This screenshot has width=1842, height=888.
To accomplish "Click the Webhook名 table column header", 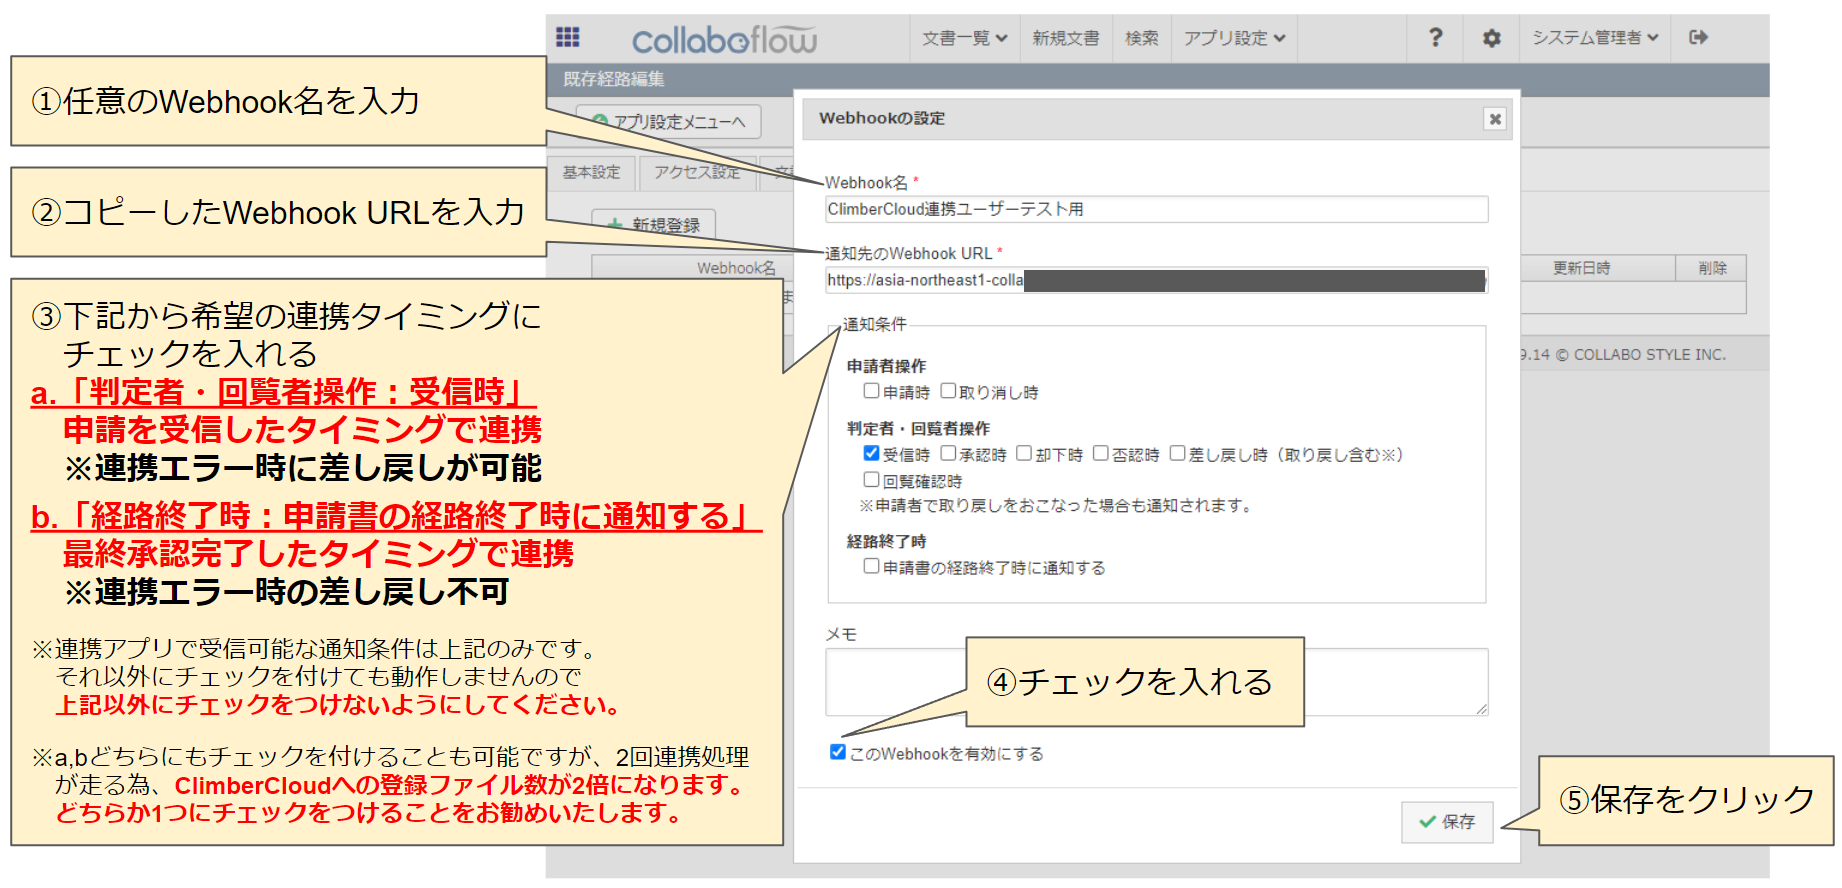I will pyautogui.click(x=736, y=268).
